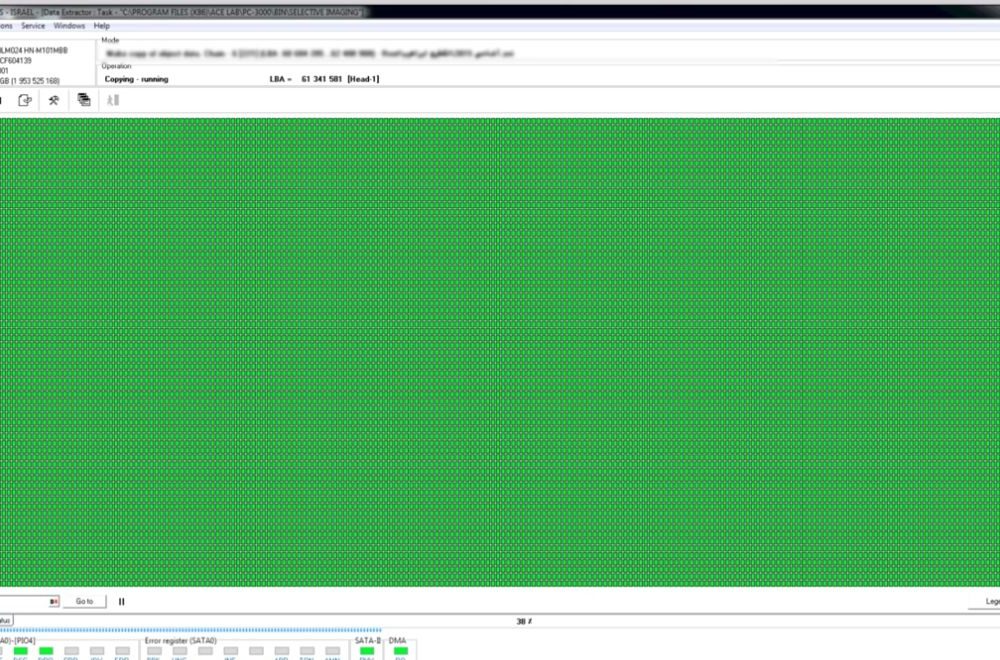Open the task export icon on the toolbar
Viewport: 1000px width, 660px height.
point(24,100)
